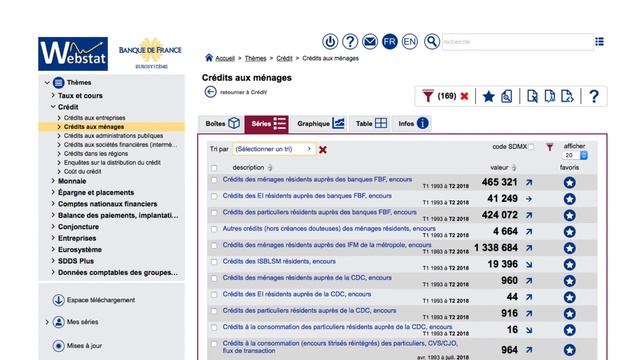640x360 pixels.
Task: Switch to the Graphique tab
Action: pos(320,123)
